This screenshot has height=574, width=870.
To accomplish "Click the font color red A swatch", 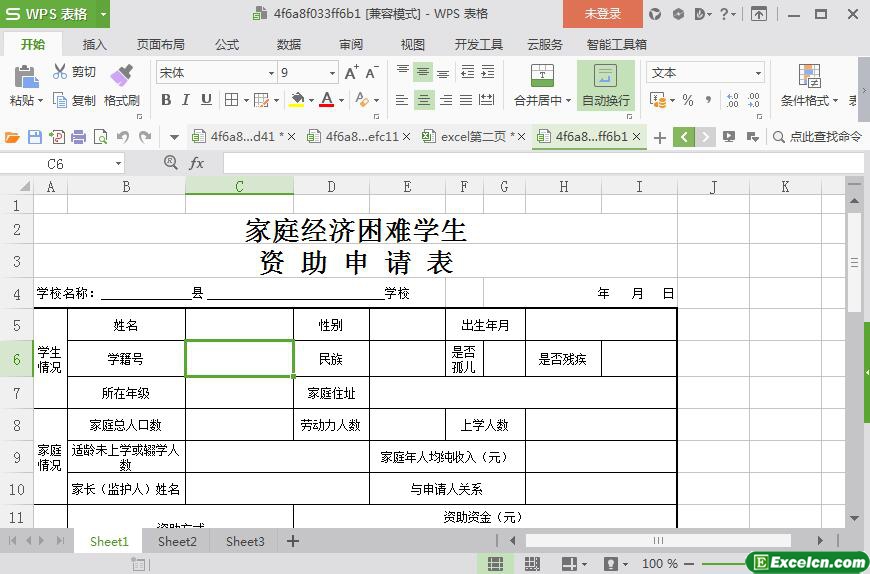I will pyautogui.click(x=326, y=100).
